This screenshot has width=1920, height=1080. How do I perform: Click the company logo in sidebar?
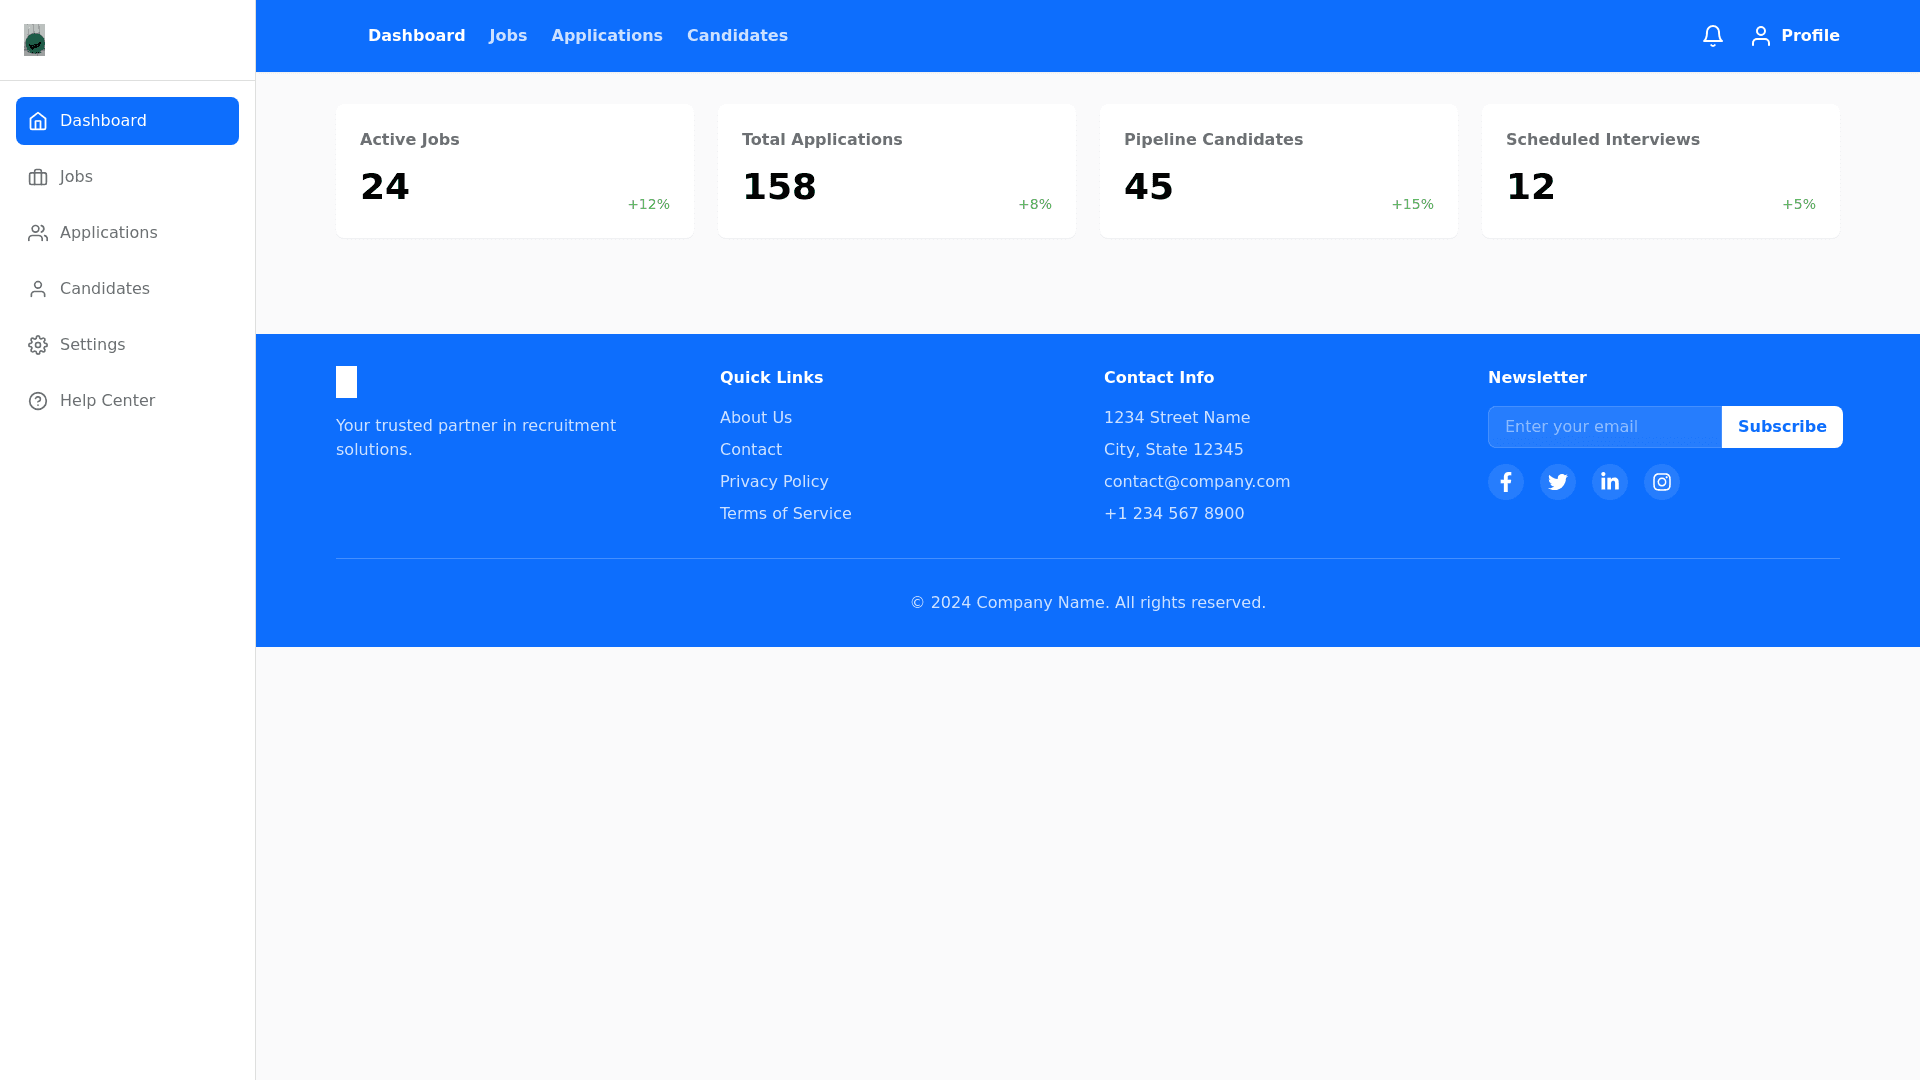(x=35, y=40)
